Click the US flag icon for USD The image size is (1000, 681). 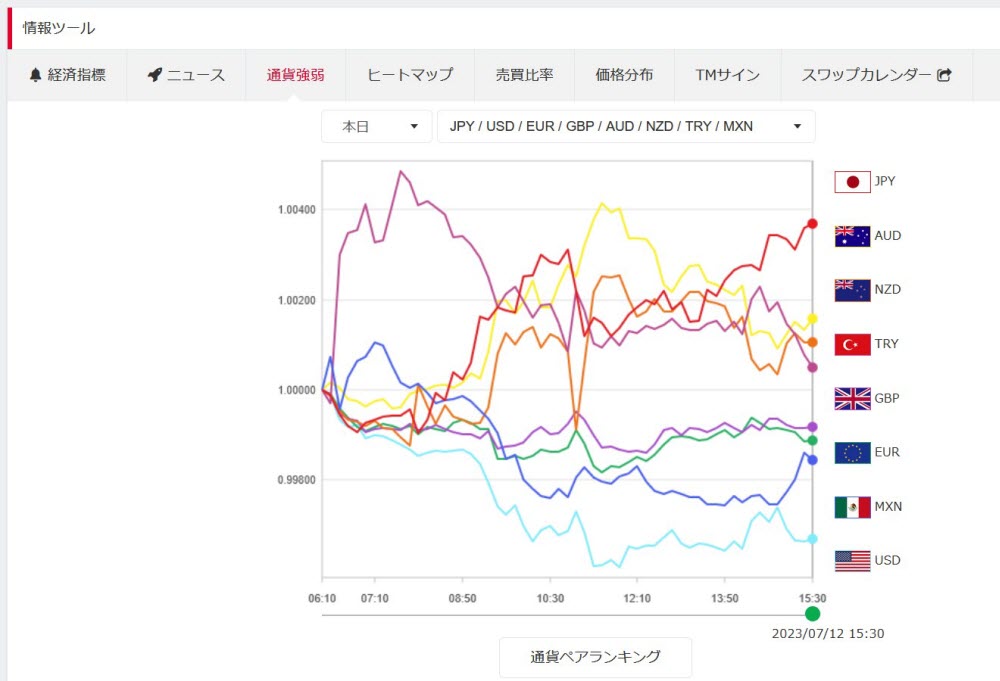[853, 561]
